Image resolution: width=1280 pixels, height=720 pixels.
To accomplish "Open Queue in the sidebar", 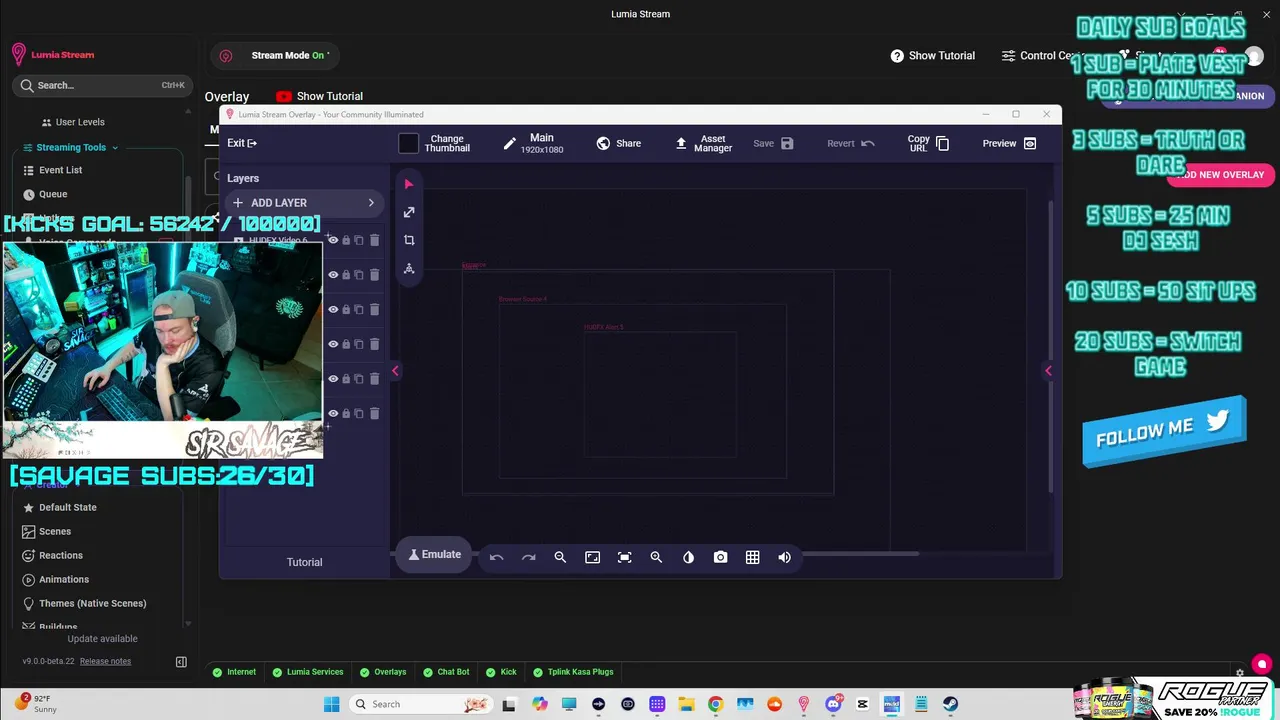I will 53,194.
